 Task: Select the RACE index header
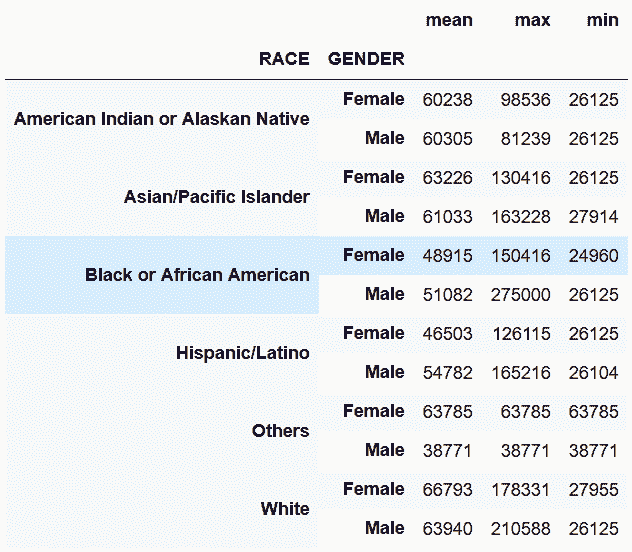(x=284, y=59)
